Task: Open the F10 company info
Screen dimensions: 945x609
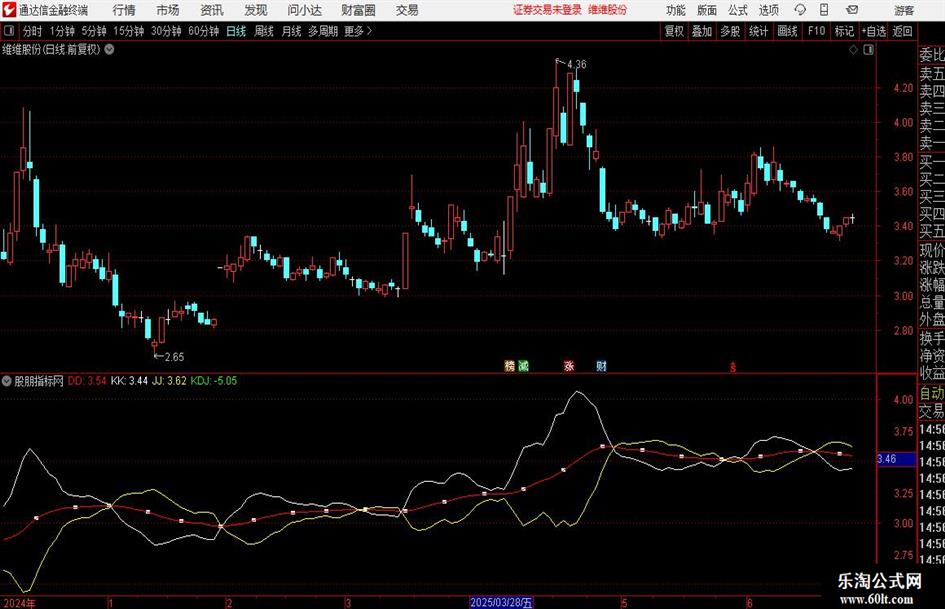Action: click(817, 31)
